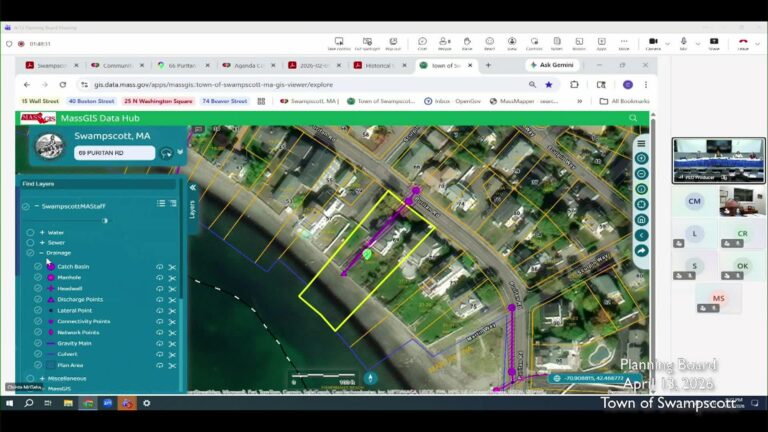Reload the browser page
This screenshot has height=432, width=768.
[63, 85]
